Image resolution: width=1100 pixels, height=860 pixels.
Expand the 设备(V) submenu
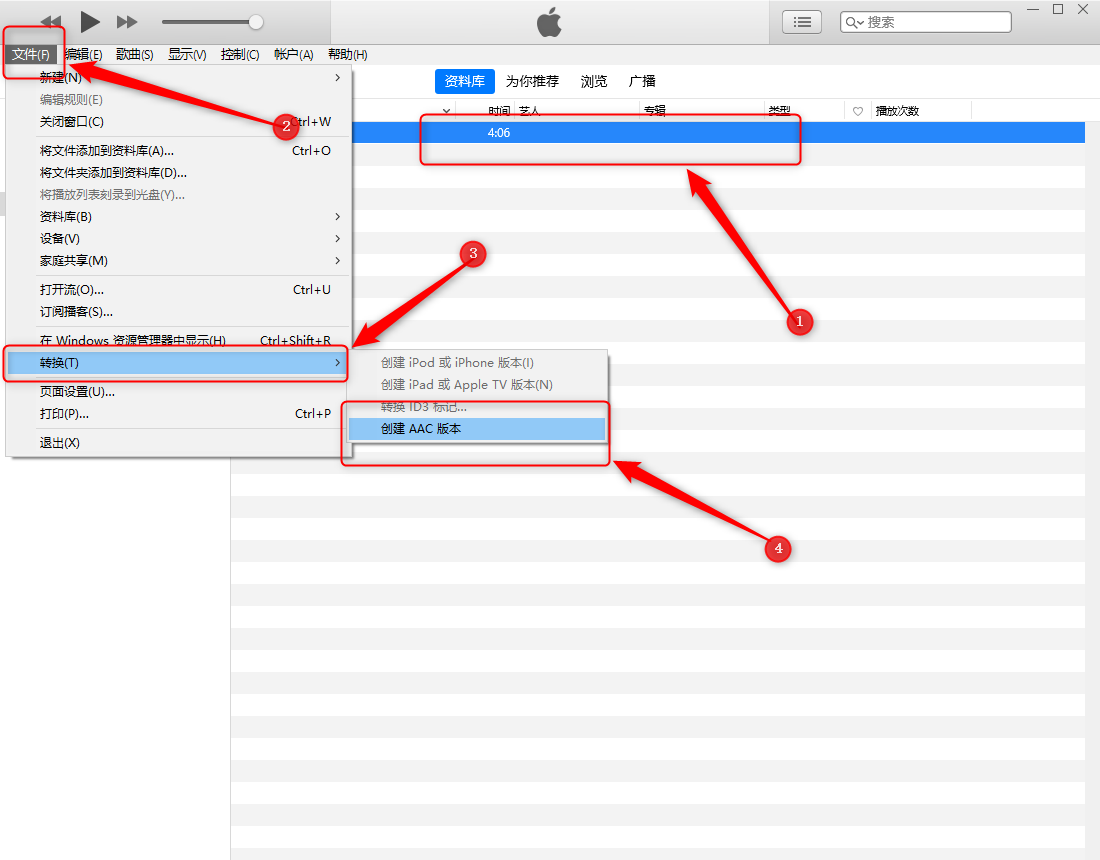(178, 238)
